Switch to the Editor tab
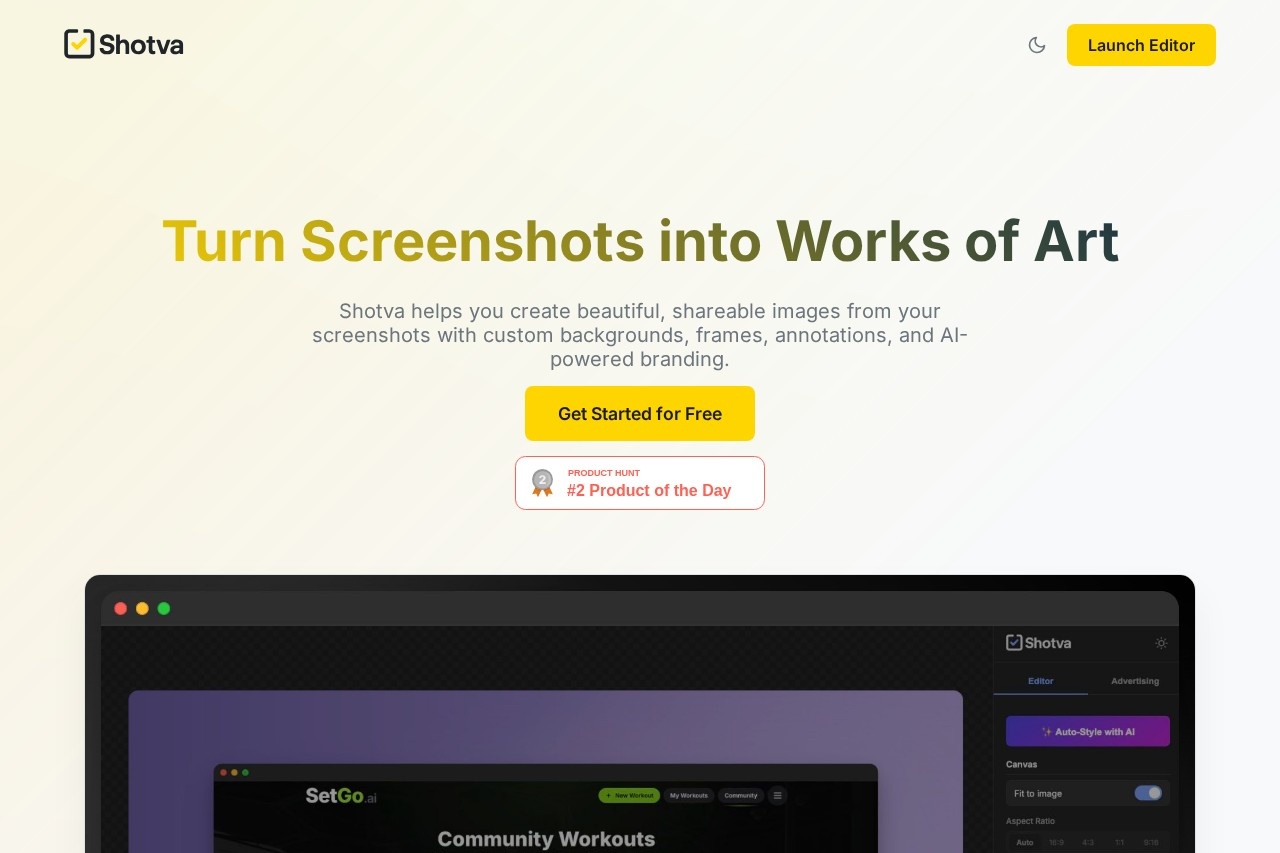The image size is (1280, 853). click(1040, 681)
